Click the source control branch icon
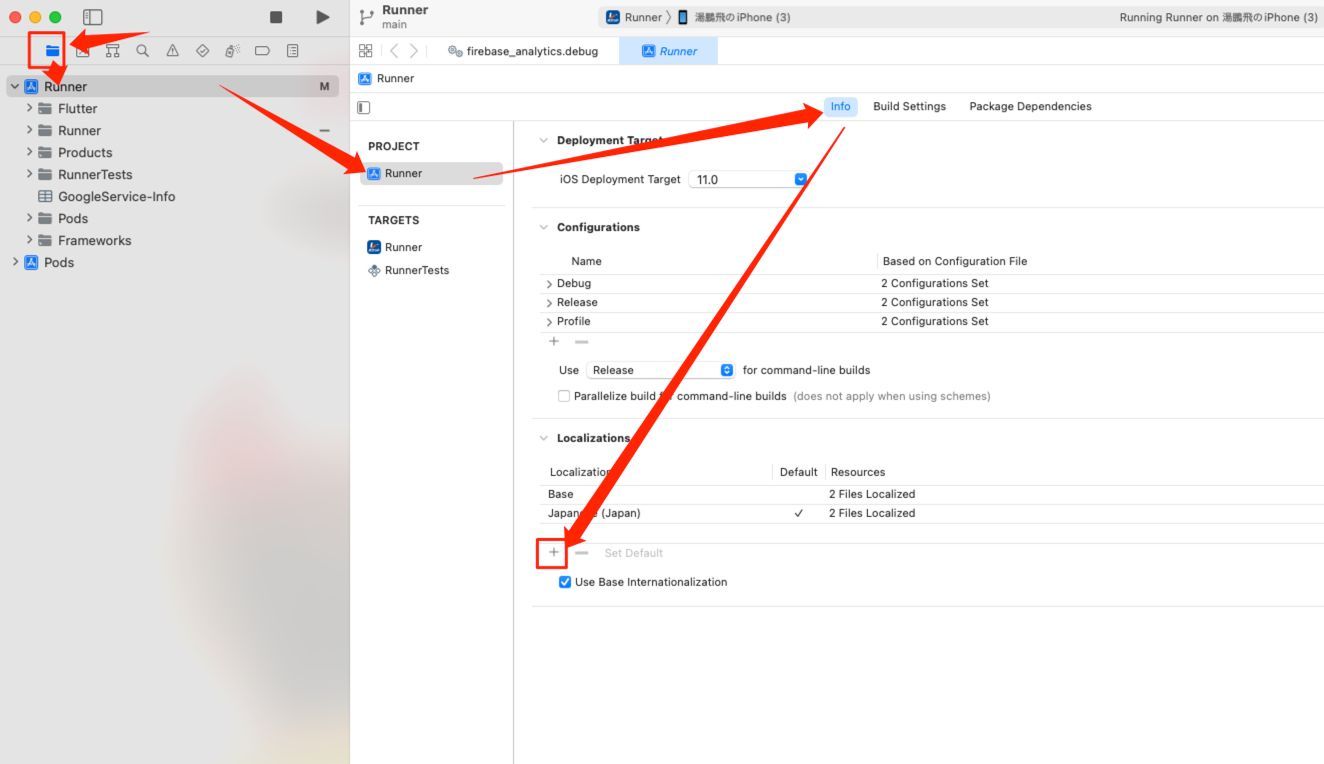1324x764 pixels. pos(366,17)
